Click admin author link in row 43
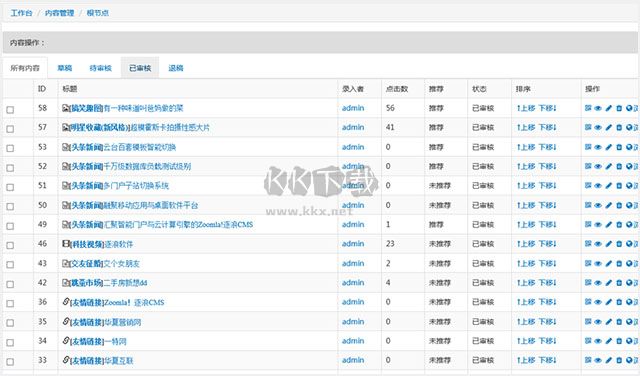The width and height of the screenshot is (640, 376). coord(353,263)
